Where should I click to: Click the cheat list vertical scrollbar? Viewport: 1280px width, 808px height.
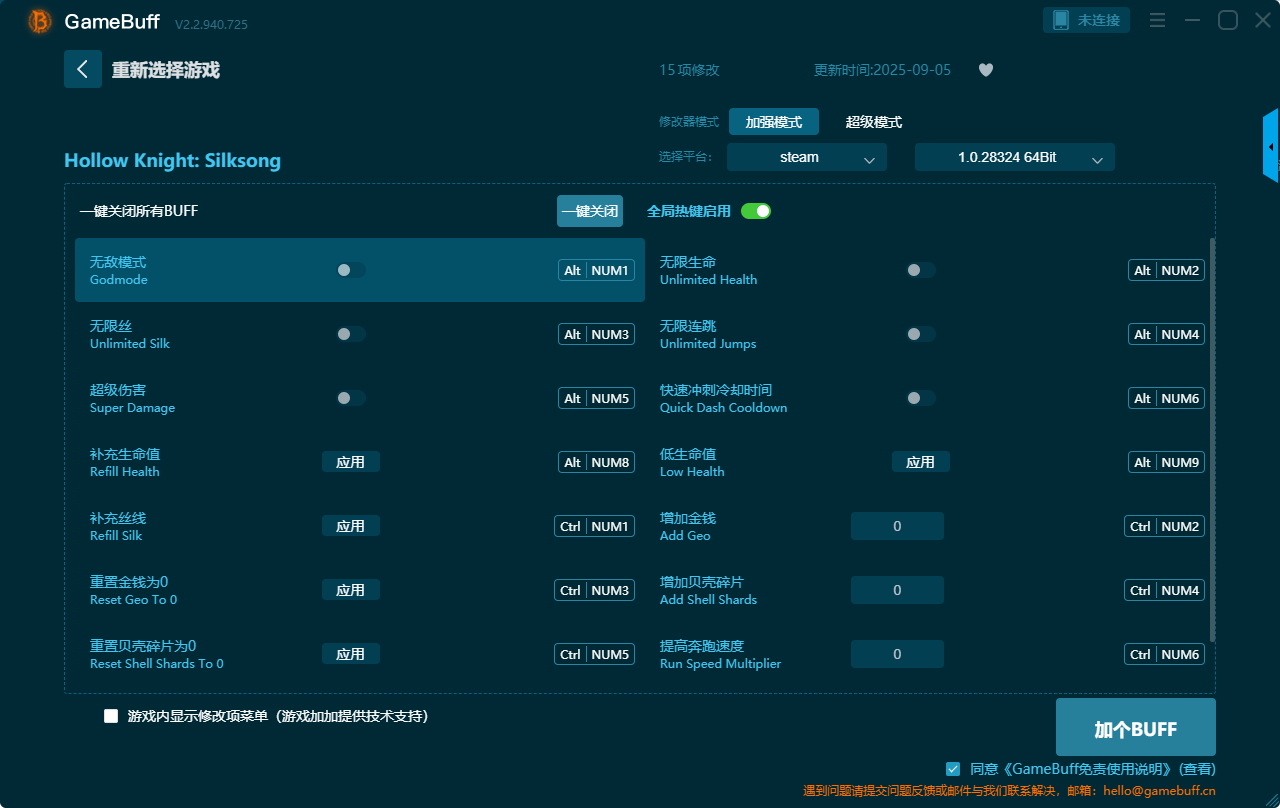click(x=1213, y=439)
